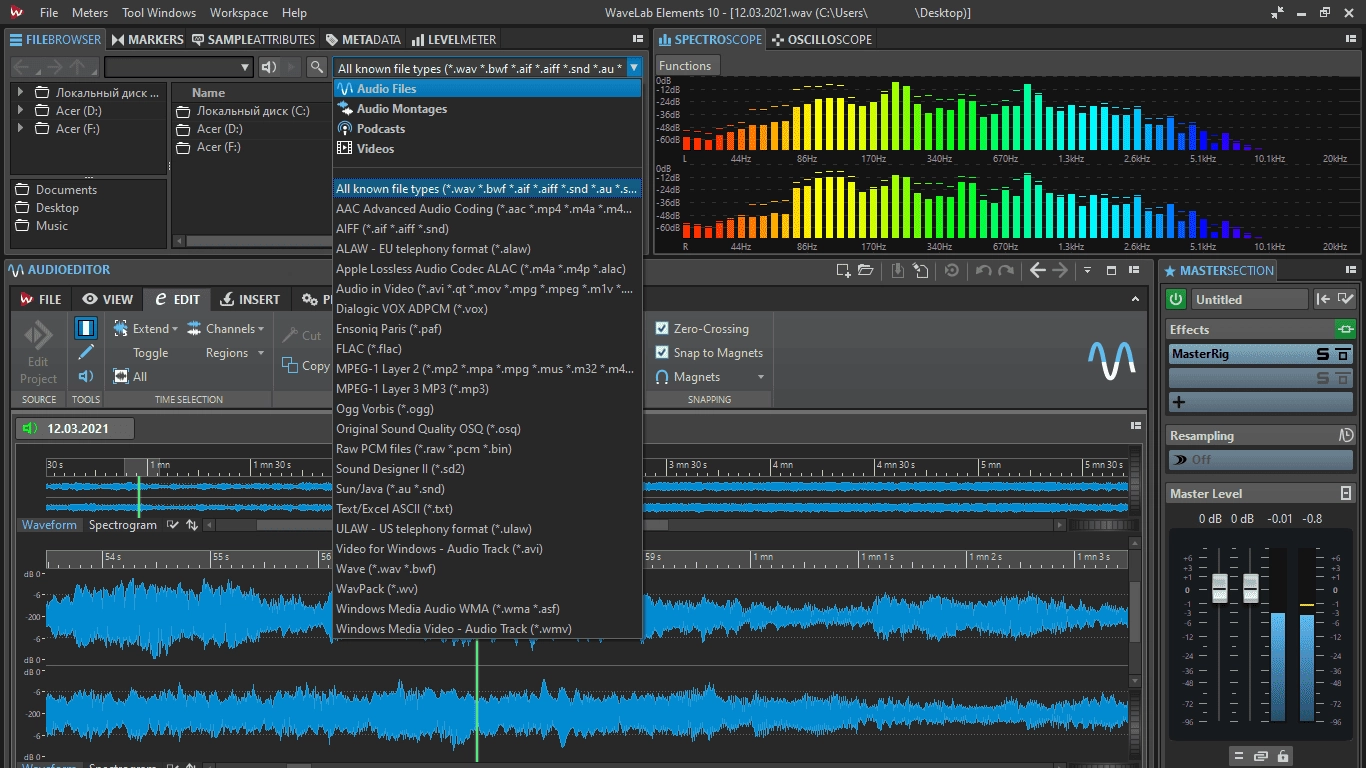
Task: Toggle the Master Level collapse box icon
Action: tap(1346, 493)
